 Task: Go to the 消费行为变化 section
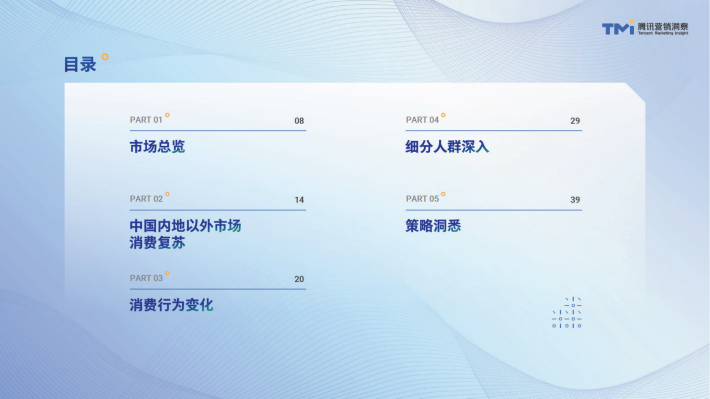tap(171, 305)
